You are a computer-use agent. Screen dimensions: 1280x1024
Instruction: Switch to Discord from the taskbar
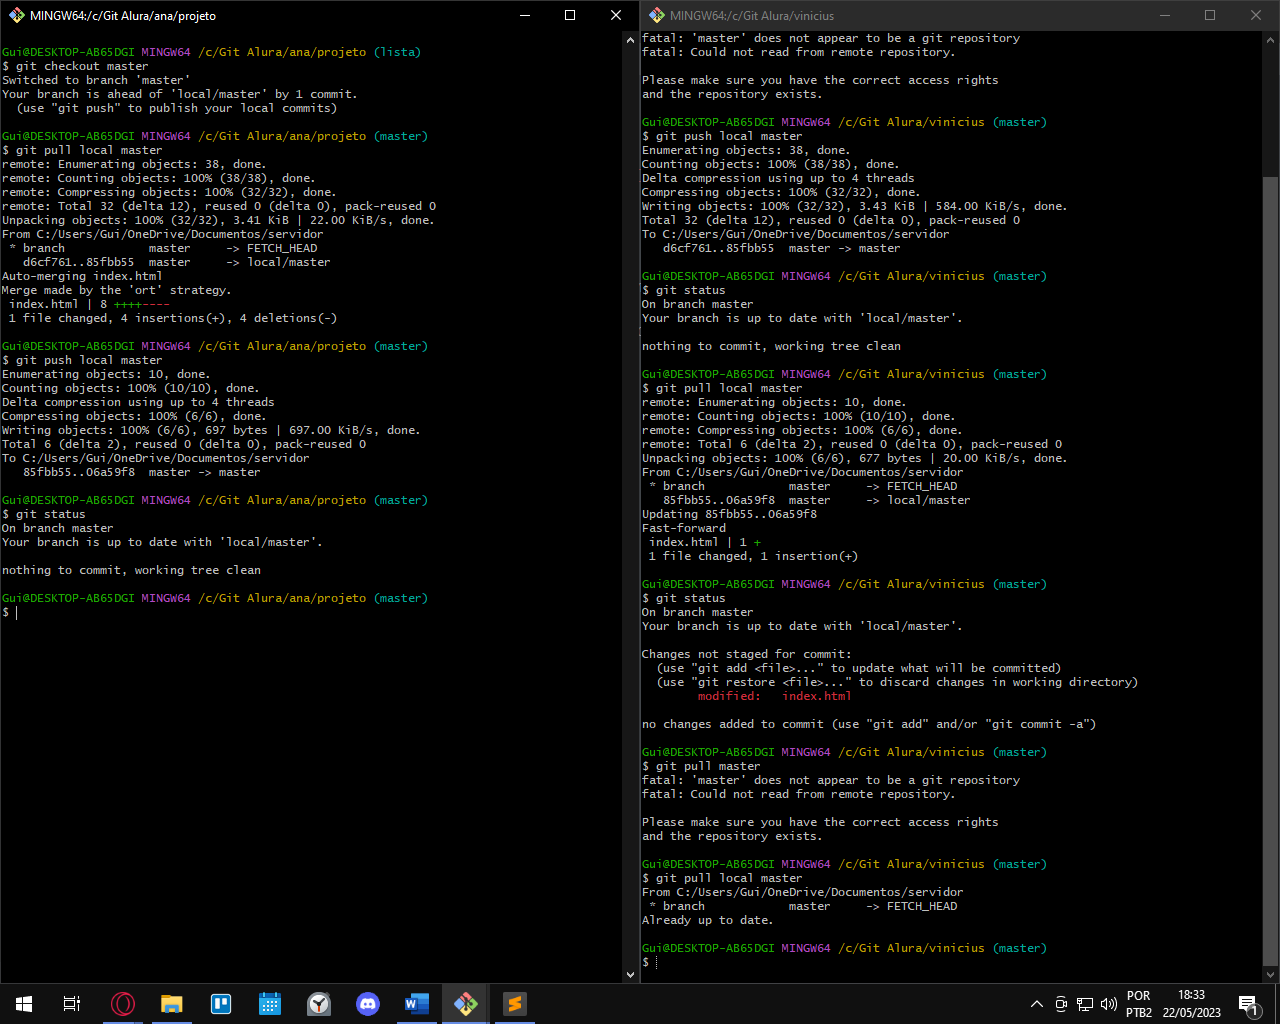[x=368, y=1004]
